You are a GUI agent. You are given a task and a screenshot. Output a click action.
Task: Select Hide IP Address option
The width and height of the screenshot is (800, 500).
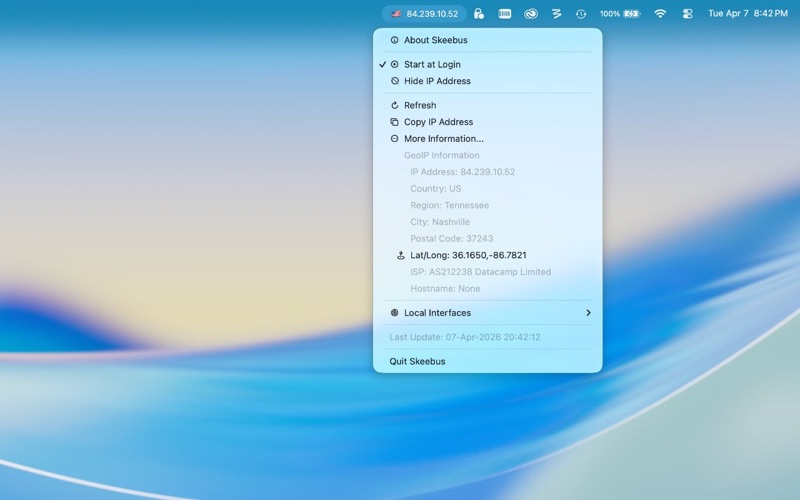coord(488,81)
